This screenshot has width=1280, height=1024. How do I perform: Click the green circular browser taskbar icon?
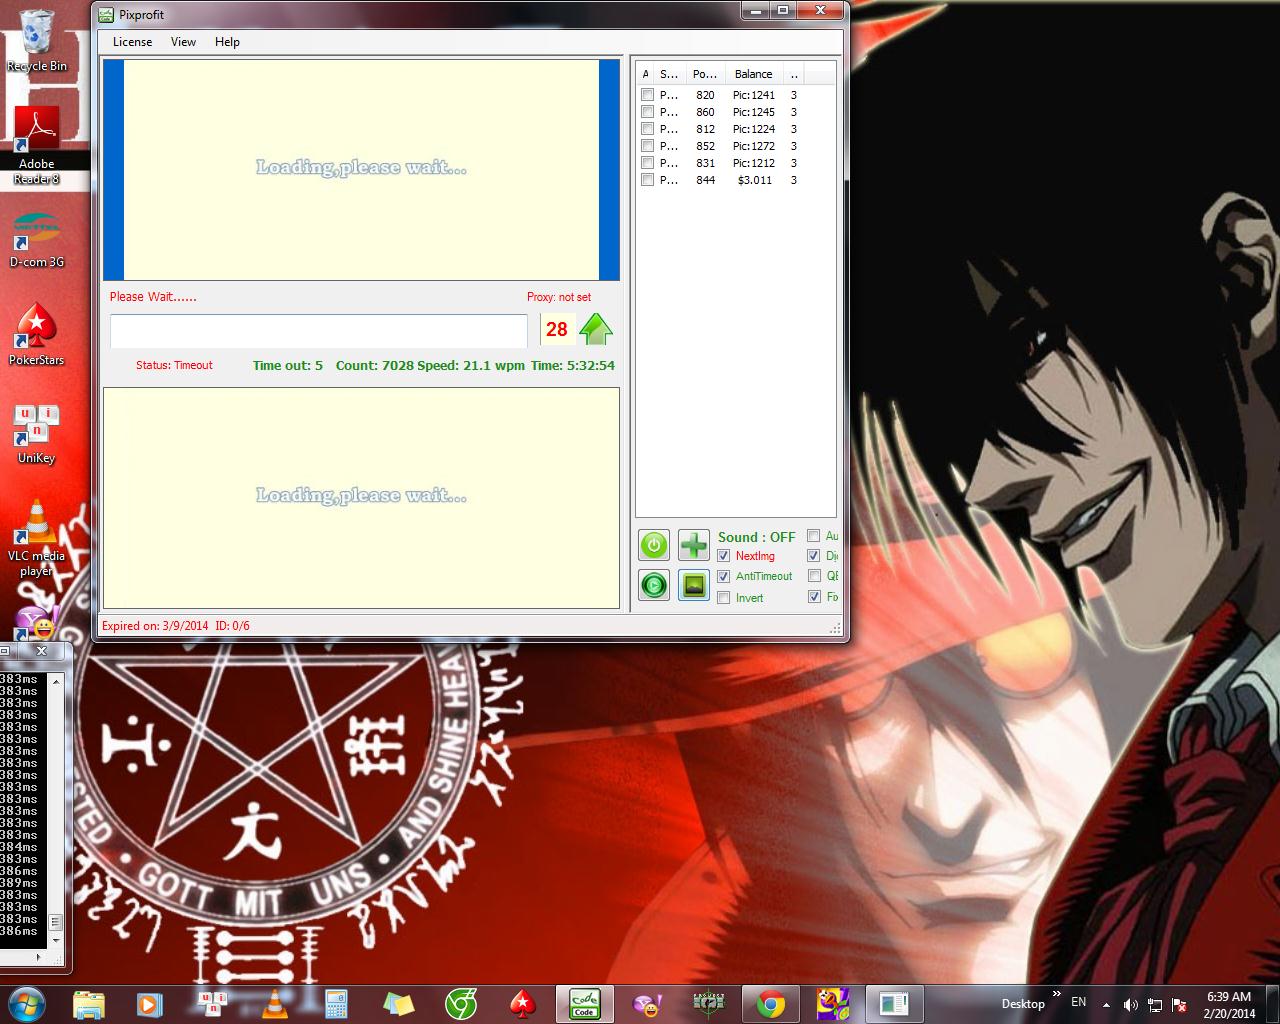point(461,1003)
